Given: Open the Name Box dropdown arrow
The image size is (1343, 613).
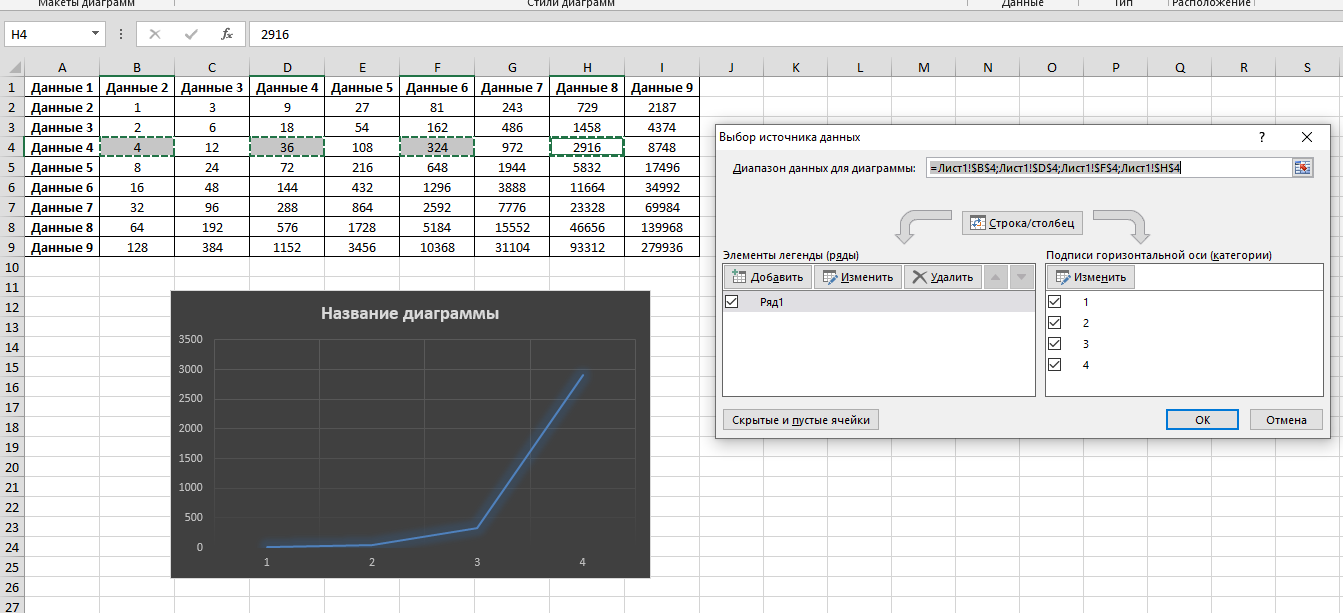Looking at the screenshot, I should coord(96,34).
